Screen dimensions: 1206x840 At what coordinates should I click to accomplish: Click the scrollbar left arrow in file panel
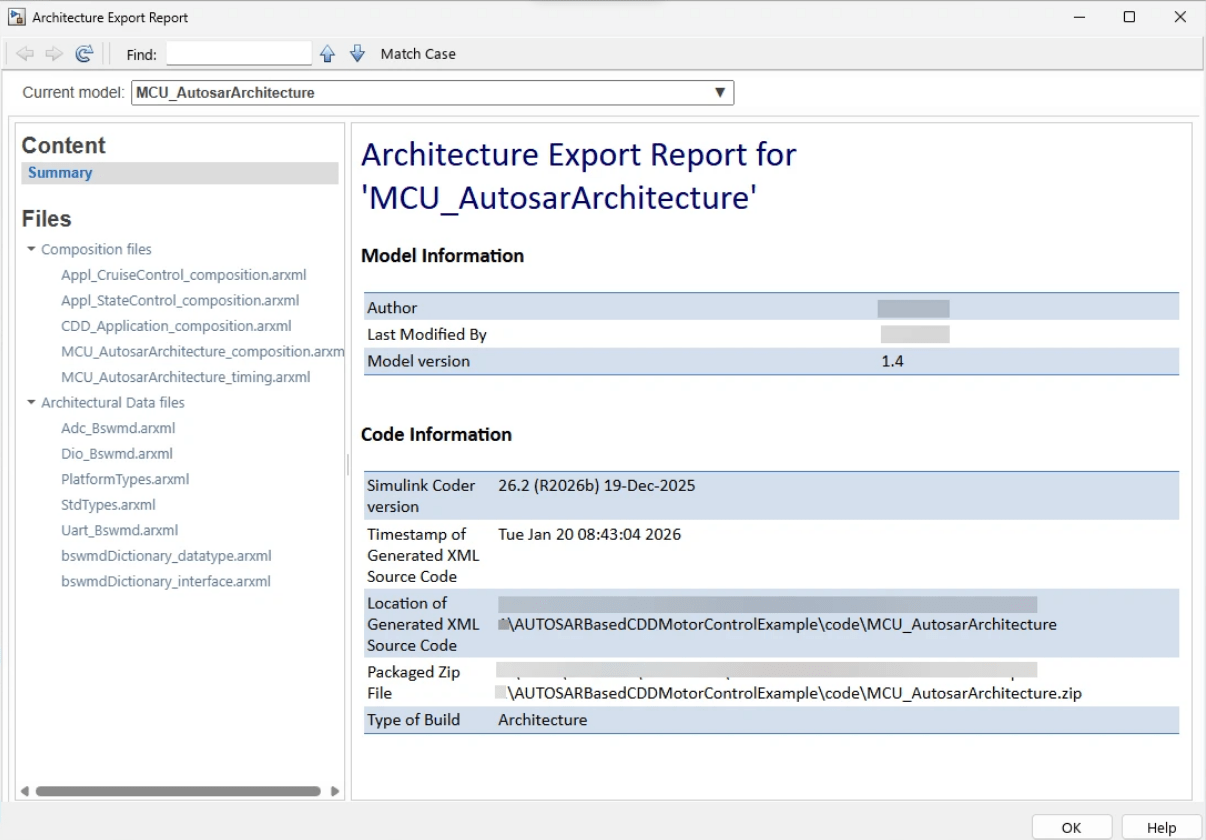[x=24, y=791]
